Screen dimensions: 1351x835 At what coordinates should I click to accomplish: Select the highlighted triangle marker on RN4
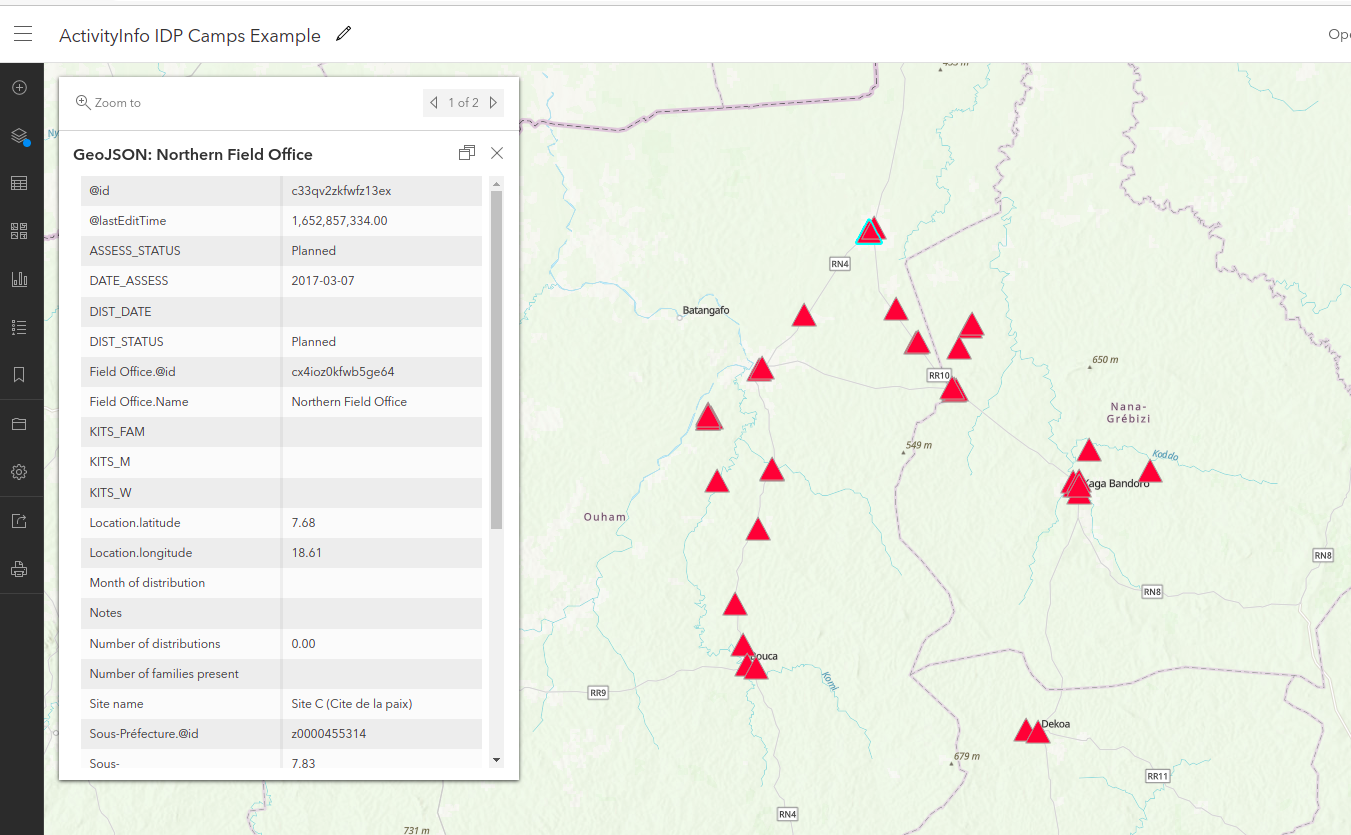coord(870,233)
